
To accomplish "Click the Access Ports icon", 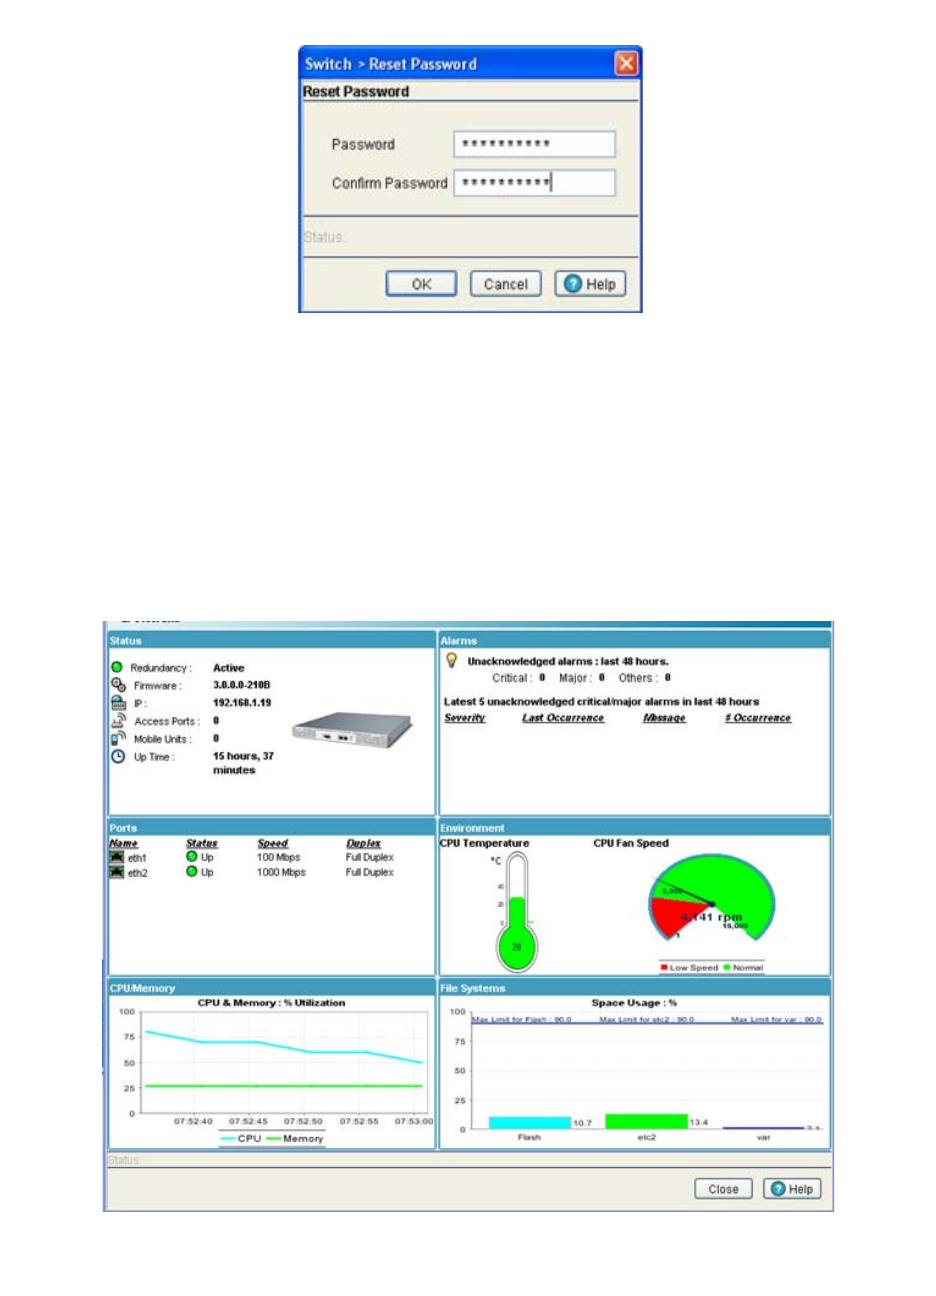I will (117, 720).
